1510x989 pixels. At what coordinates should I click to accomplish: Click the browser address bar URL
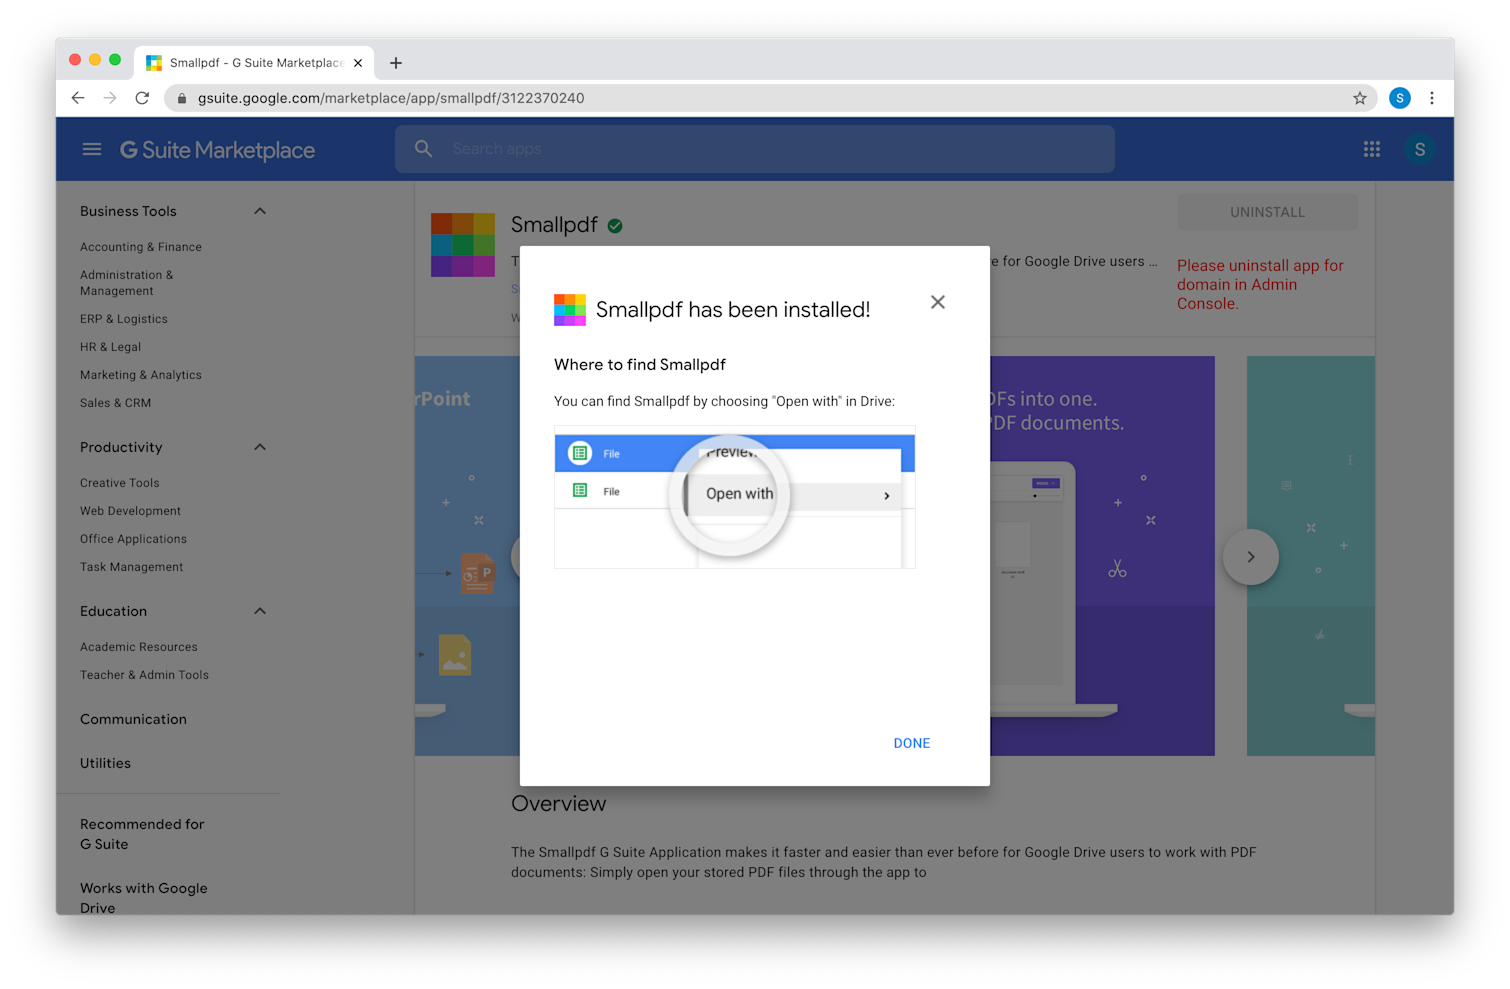point(391,98)
